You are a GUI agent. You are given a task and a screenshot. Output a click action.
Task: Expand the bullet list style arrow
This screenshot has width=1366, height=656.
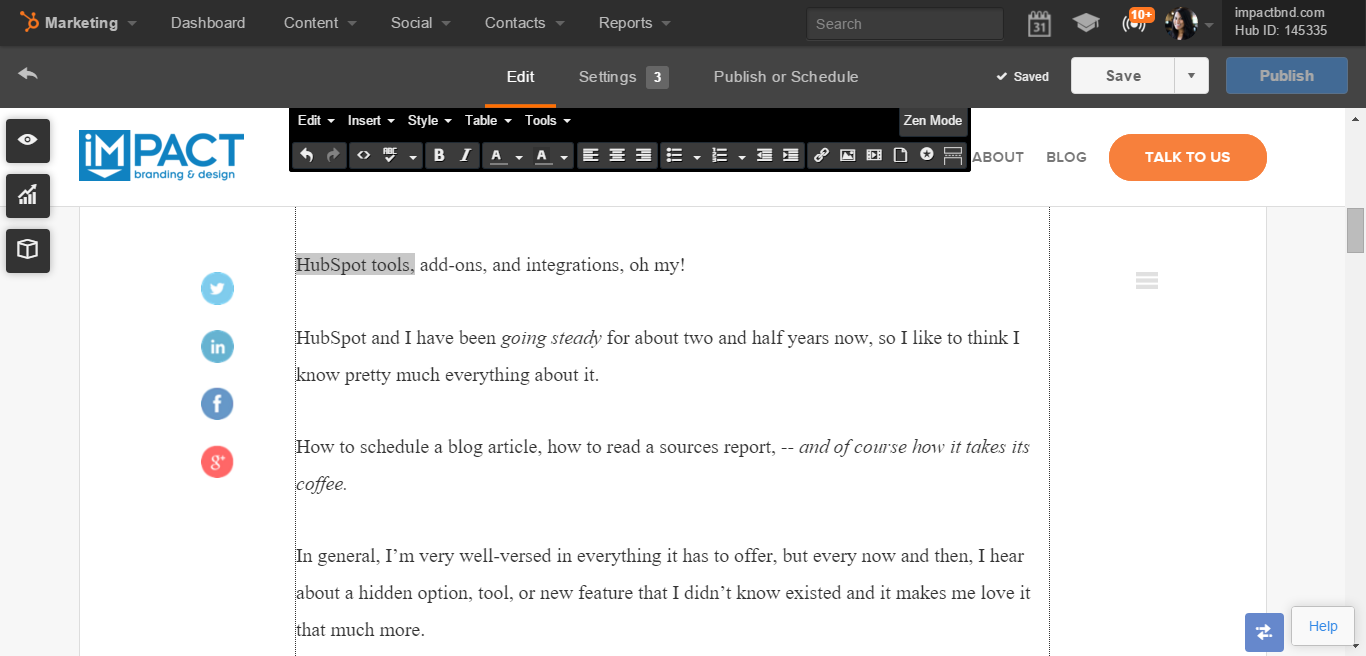coord(696,157)
